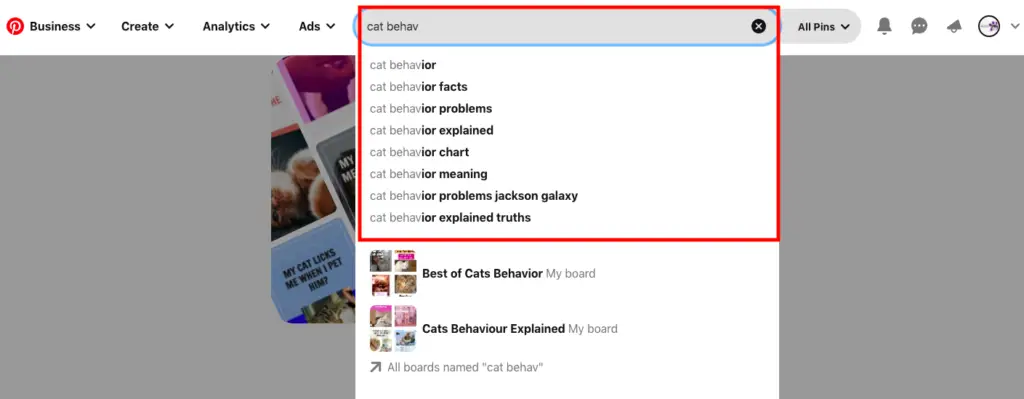Select suggestion cat behavior facts
This screenshot has width=1024, height=399.
[419, 87]
